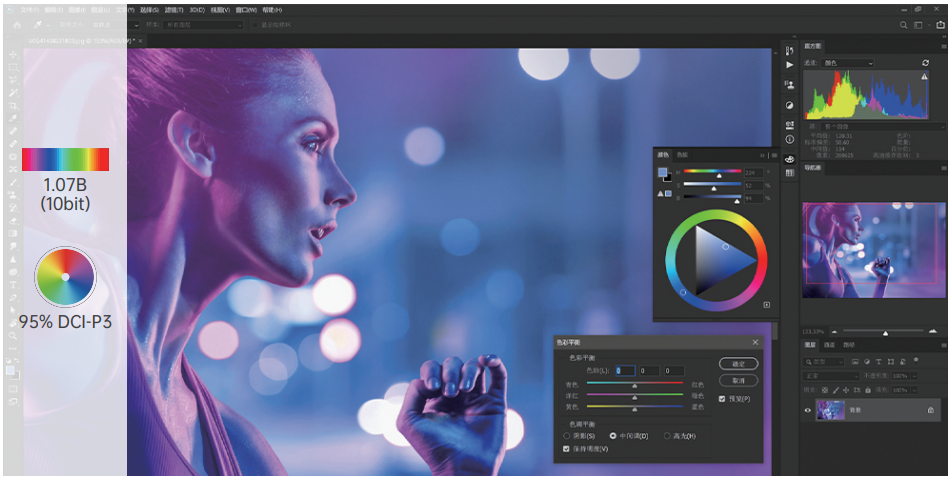Switch to the Channels tab in Layers panel
952x480 pixels.
point(829,345)
